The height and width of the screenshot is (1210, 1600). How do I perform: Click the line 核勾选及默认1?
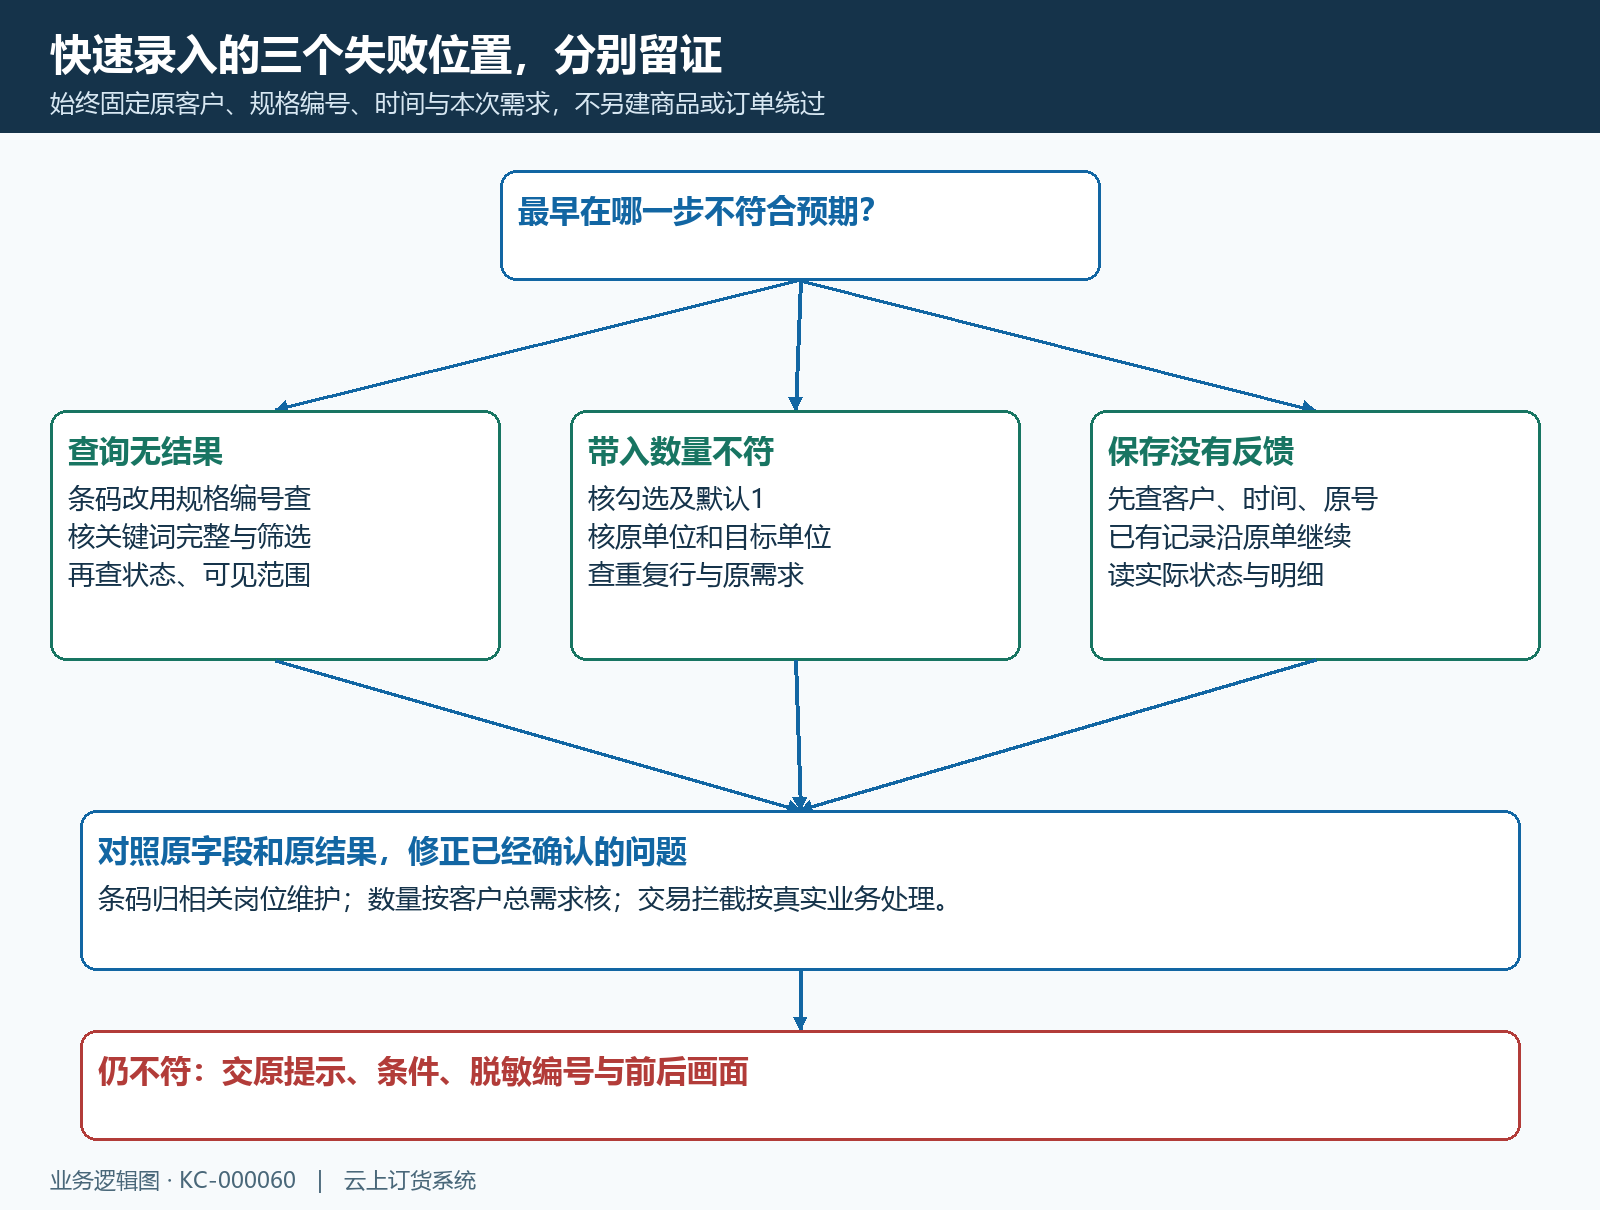coord(676,498)
